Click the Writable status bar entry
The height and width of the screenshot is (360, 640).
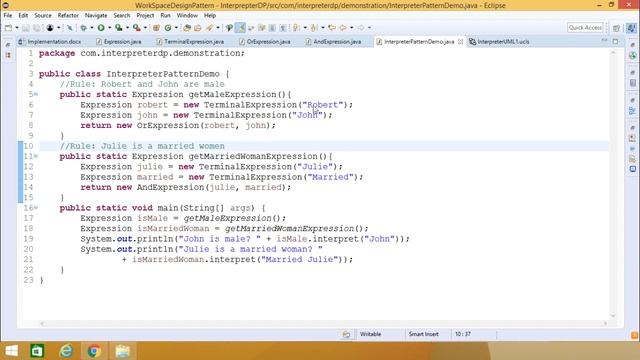pos(370,334)
